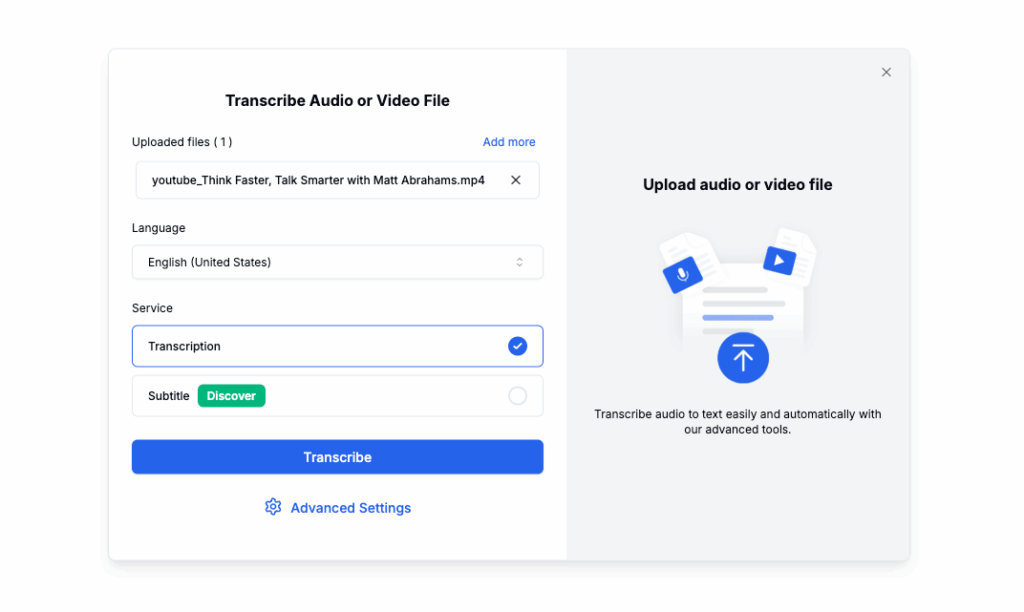Click the green Discover badge
Viewport: 1024px width, 612px height.
click(x=231, y=396)
